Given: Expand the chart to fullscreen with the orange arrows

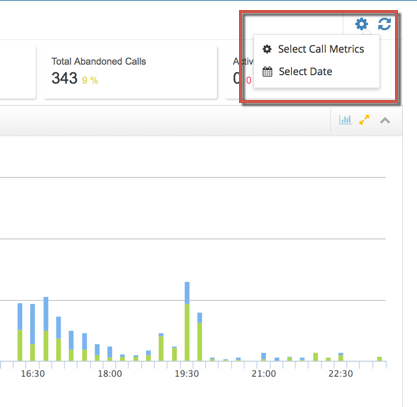Looking at the screenshot, I should coord(364,120).
